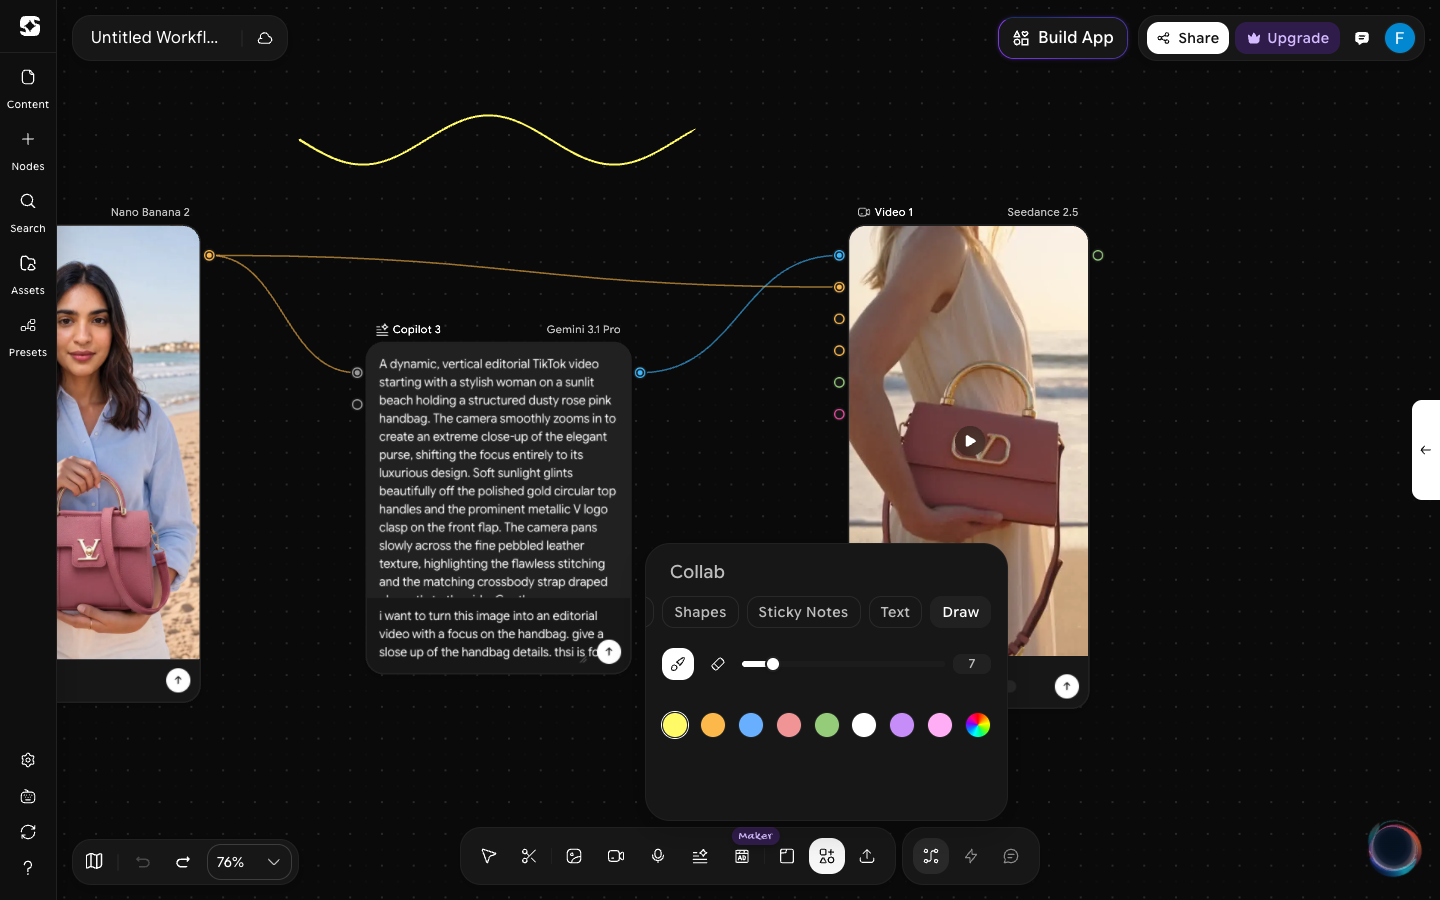Open the comments chat mode
Viewport: 1440px width, 900px height.
coord(1011,856)
